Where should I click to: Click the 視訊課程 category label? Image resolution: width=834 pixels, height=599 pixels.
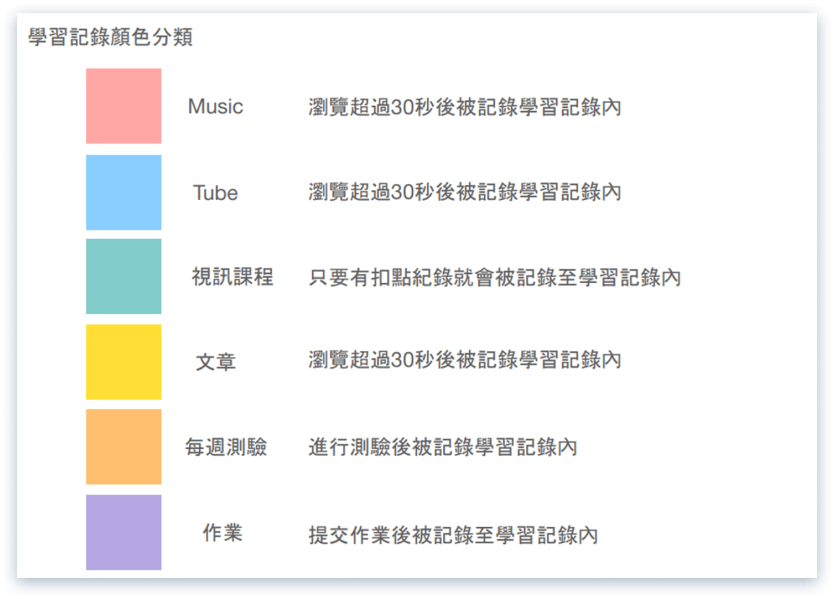point(232,277)
